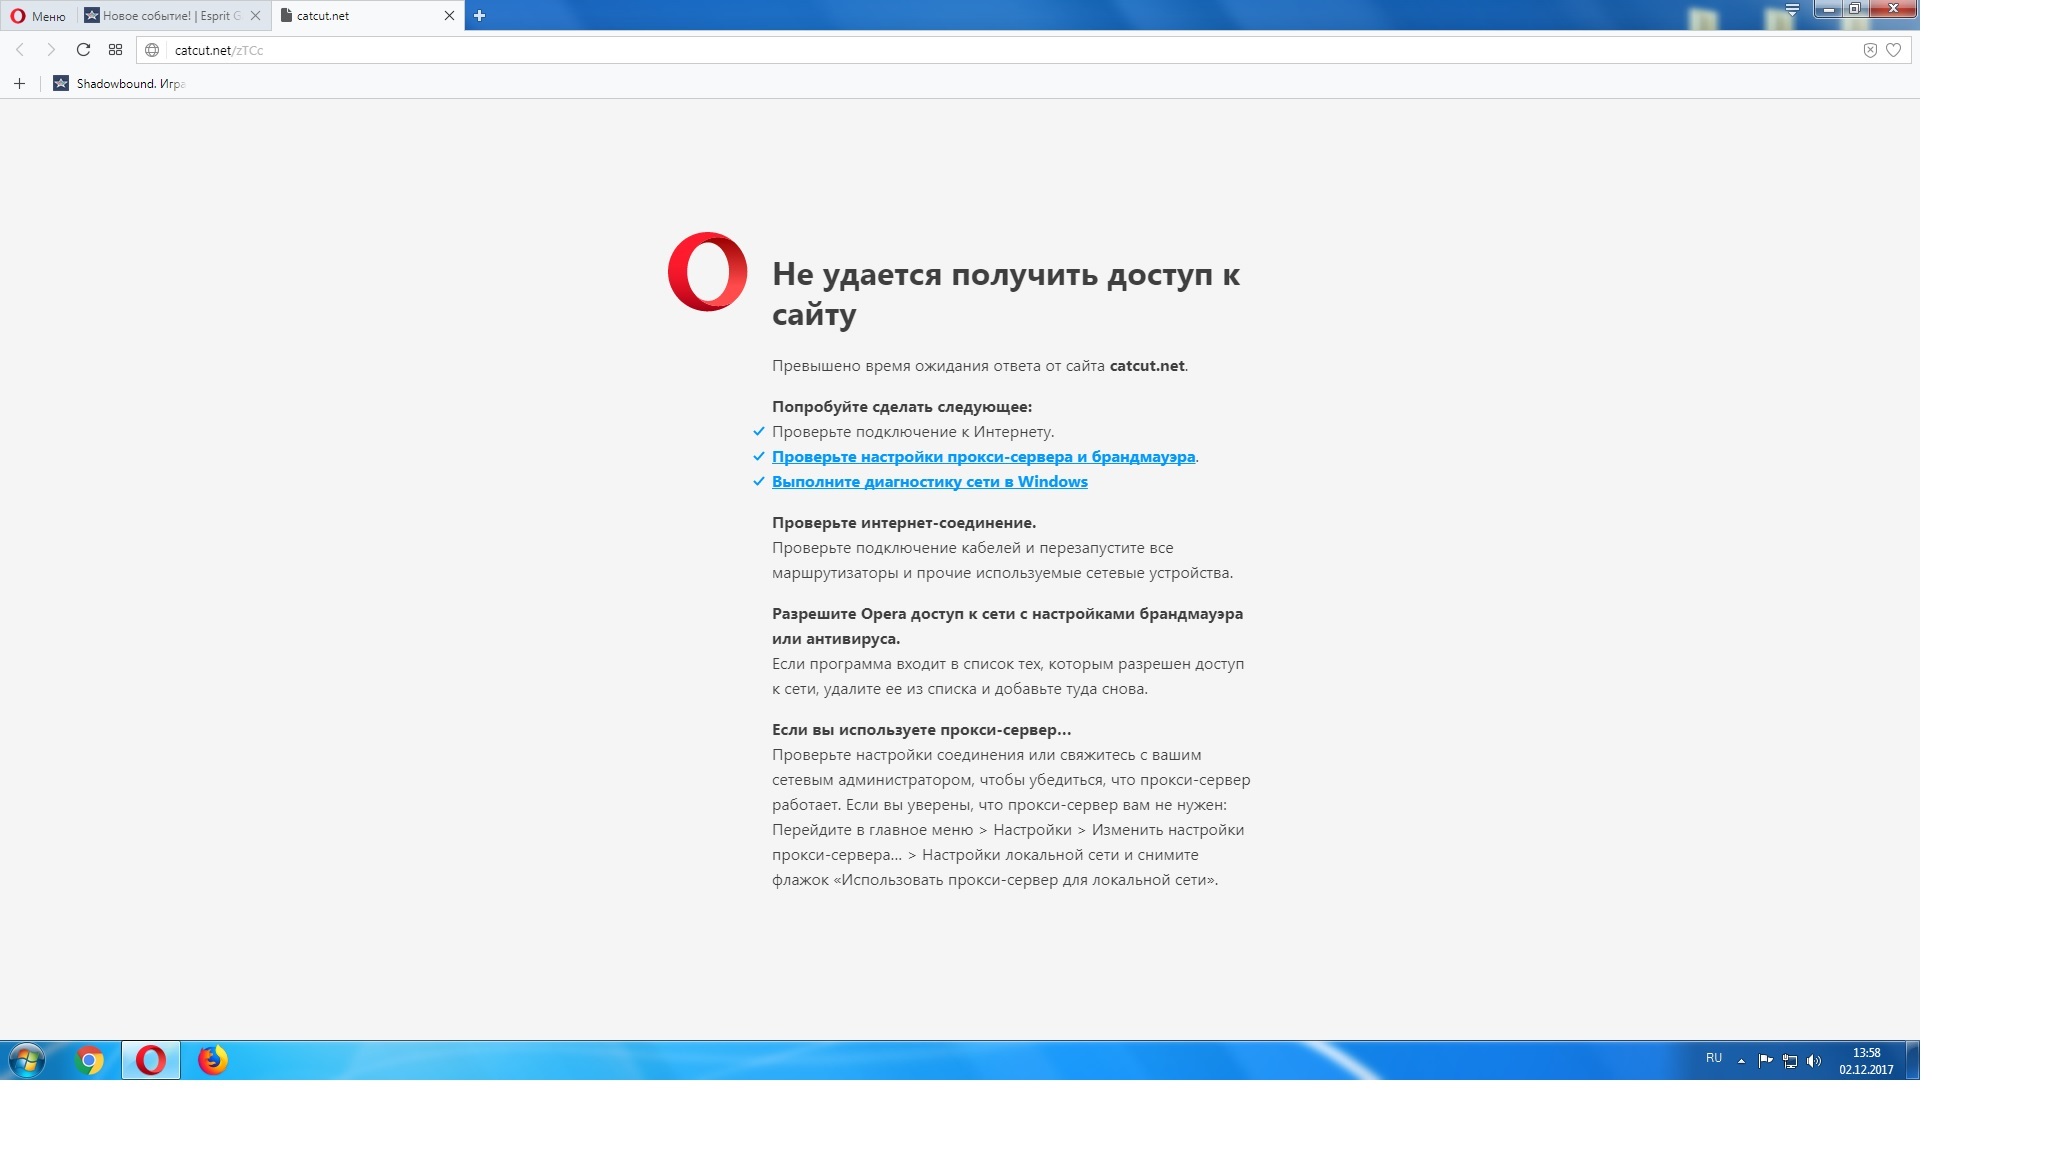Open a new tab with the plus button
This screenshot has width=2046, height=1150.
(479, 15)
